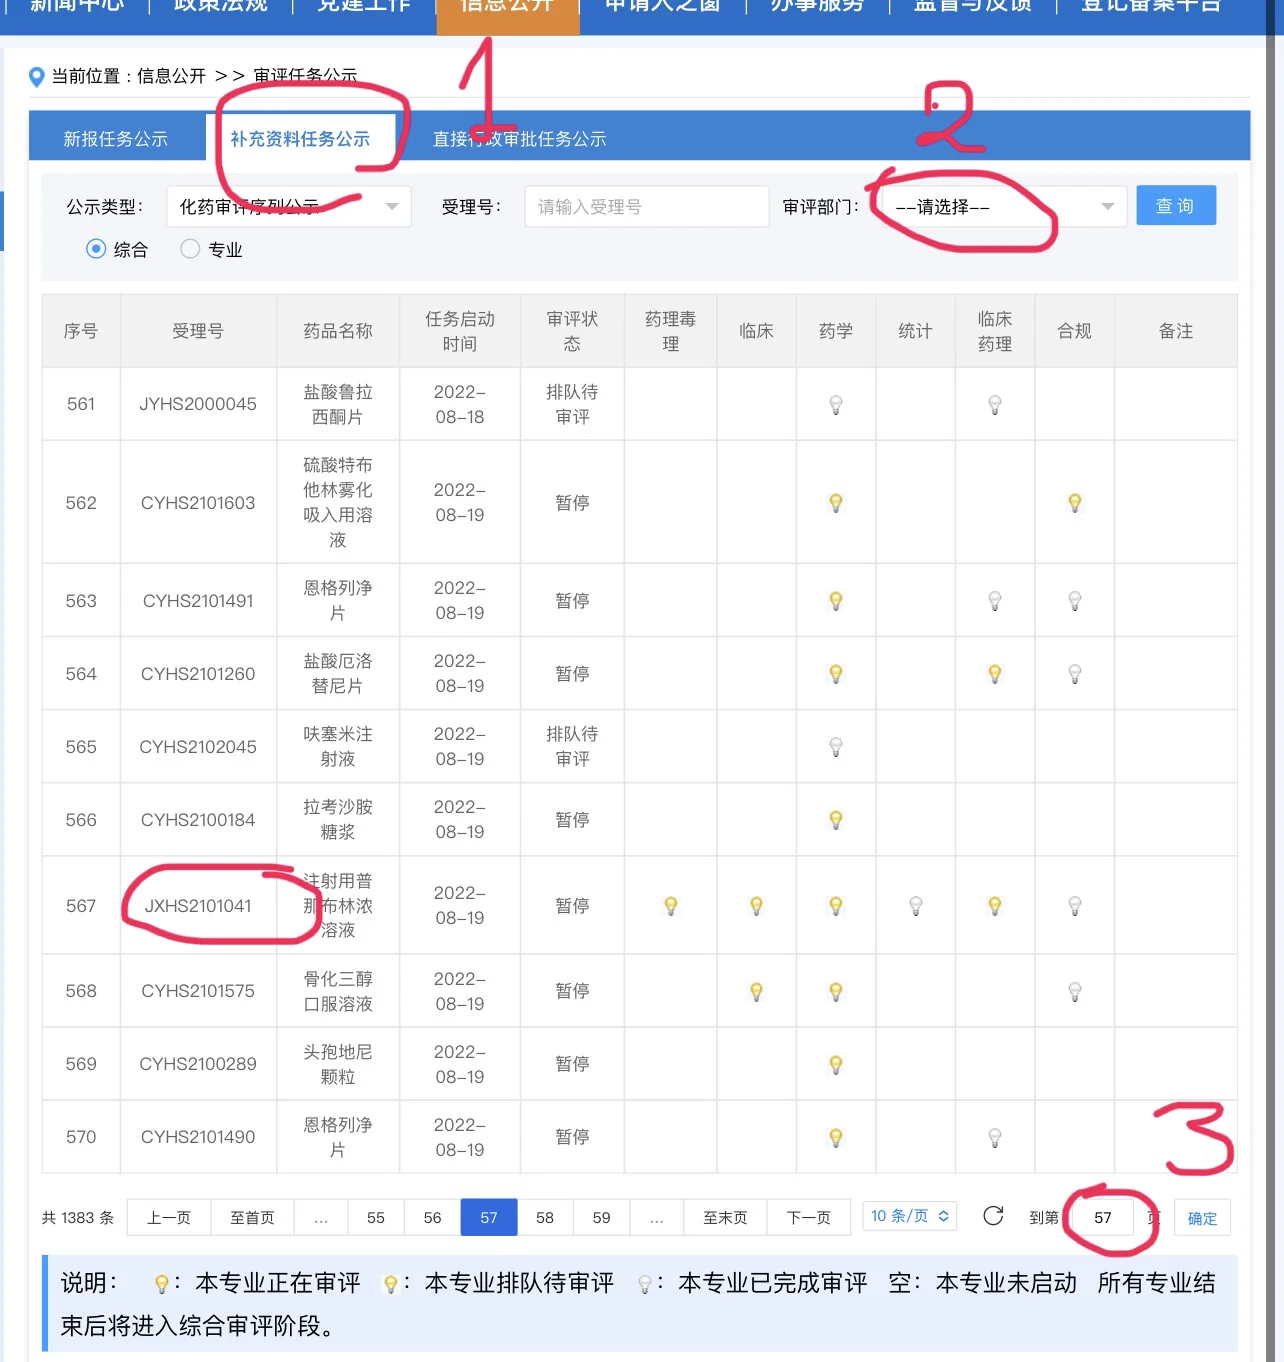Select the 专业 radio button
The height and width of the screenshot is (1362, 1284).
190,249
